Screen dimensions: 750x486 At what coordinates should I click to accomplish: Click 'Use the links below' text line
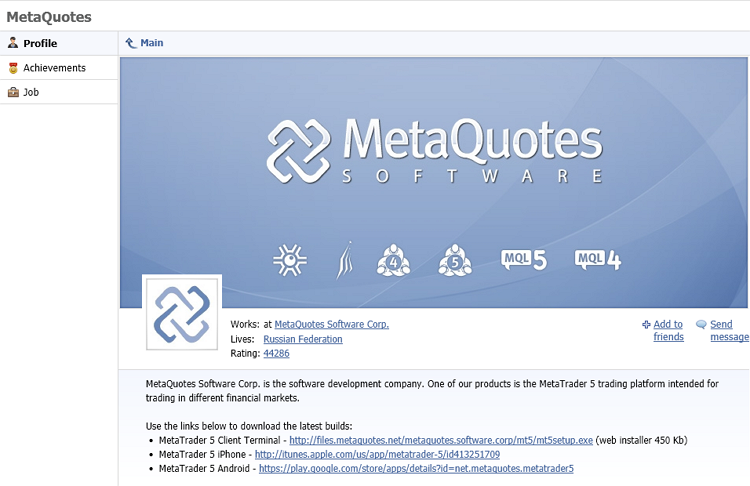249,426
